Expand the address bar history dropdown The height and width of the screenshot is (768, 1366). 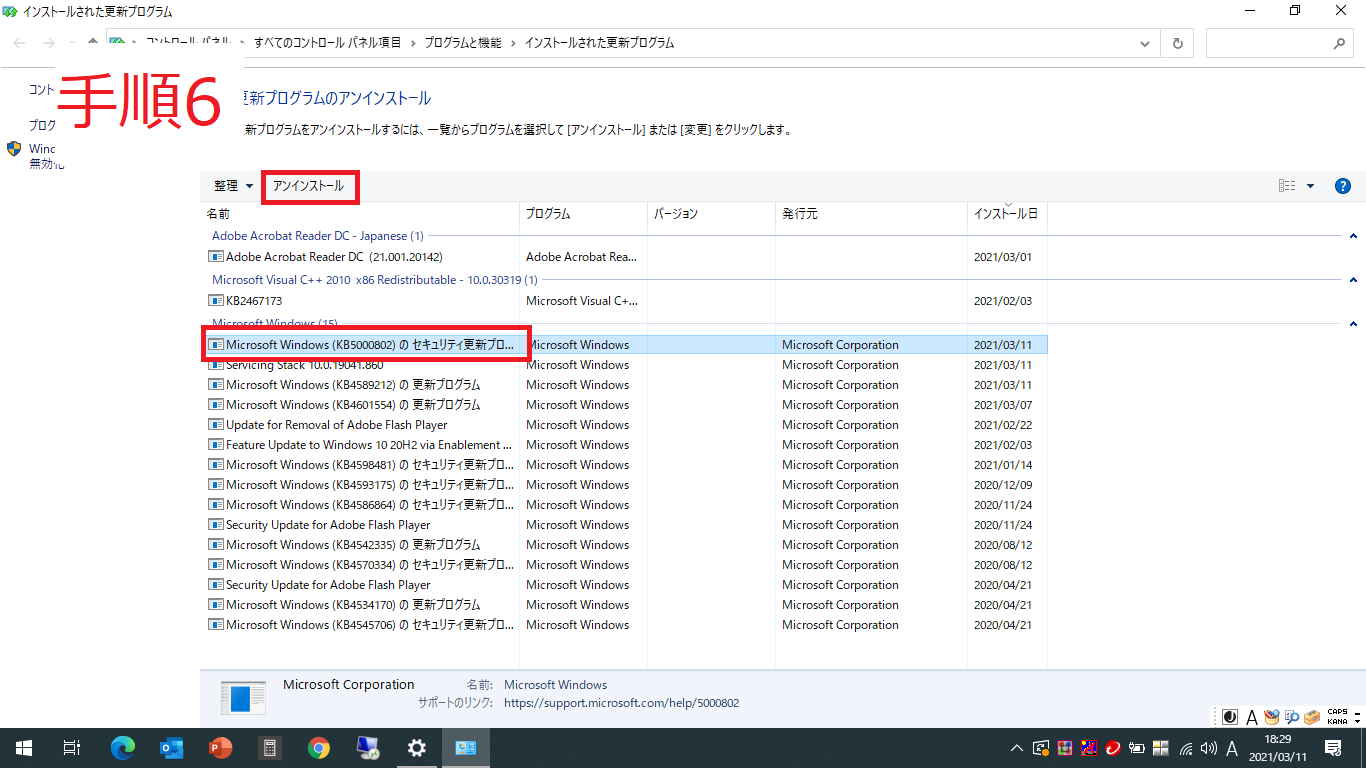pos(1146,43)
